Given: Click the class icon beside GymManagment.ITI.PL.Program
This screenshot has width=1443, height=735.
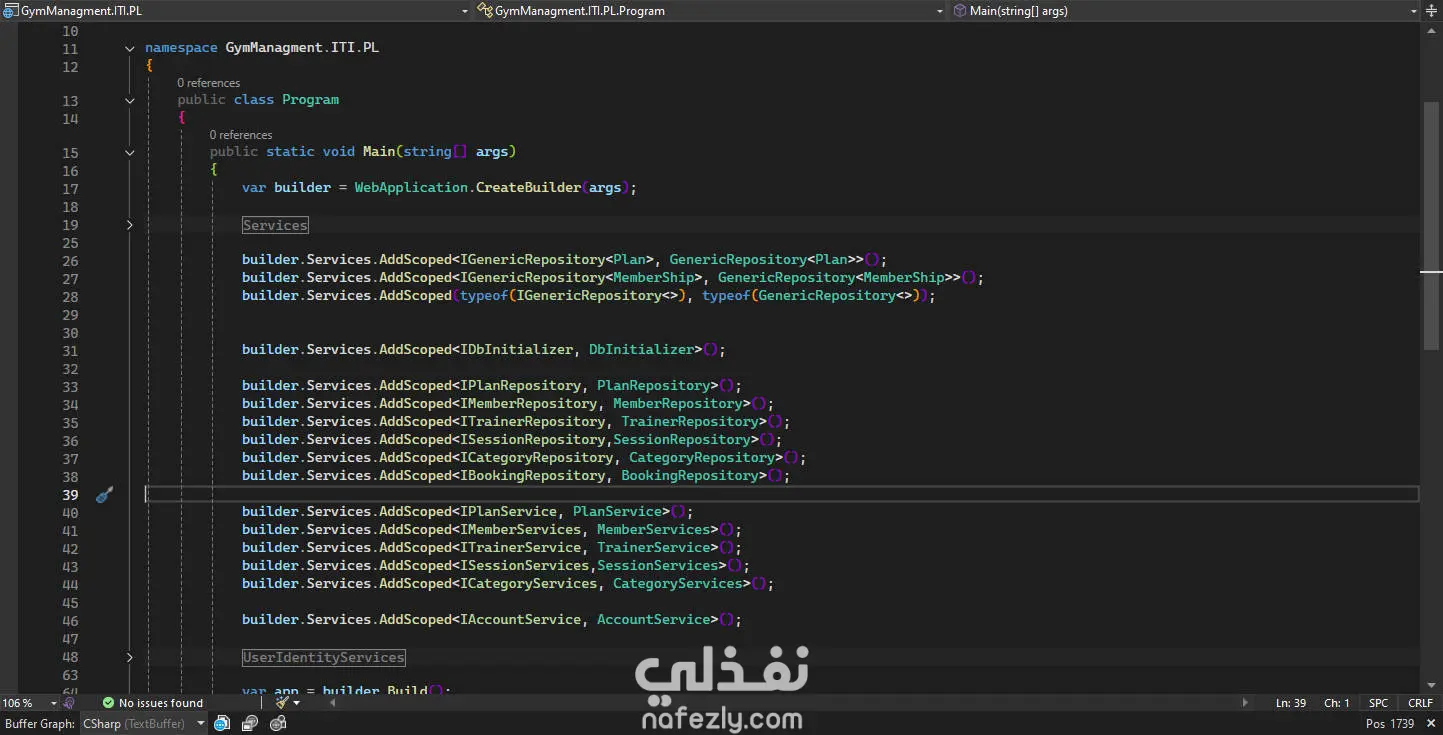Looking at the screenshot, I should point(485,11).
